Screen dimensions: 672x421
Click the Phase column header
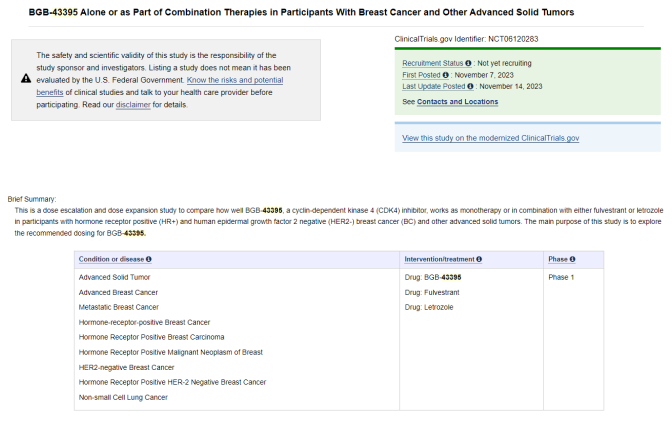pyautogui.click(x=557, y=259)
